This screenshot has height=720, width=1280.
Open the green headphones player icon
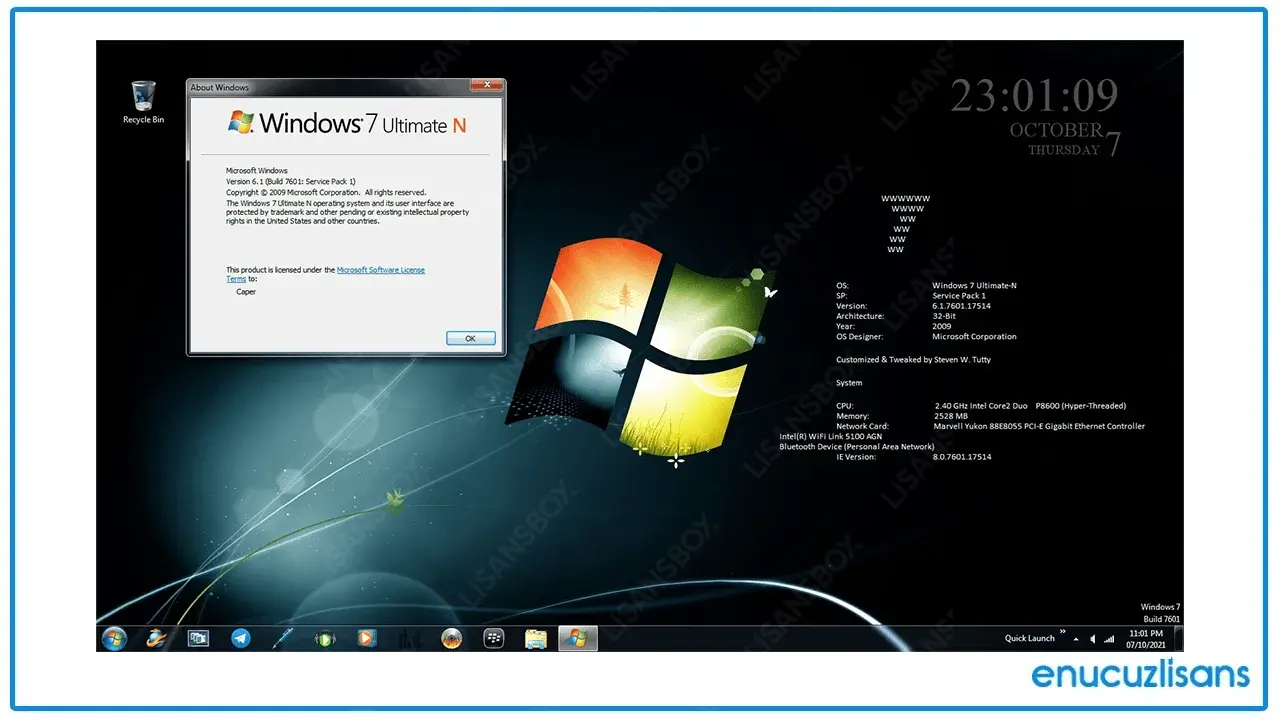pyautogui.click(x=325, y=638)
